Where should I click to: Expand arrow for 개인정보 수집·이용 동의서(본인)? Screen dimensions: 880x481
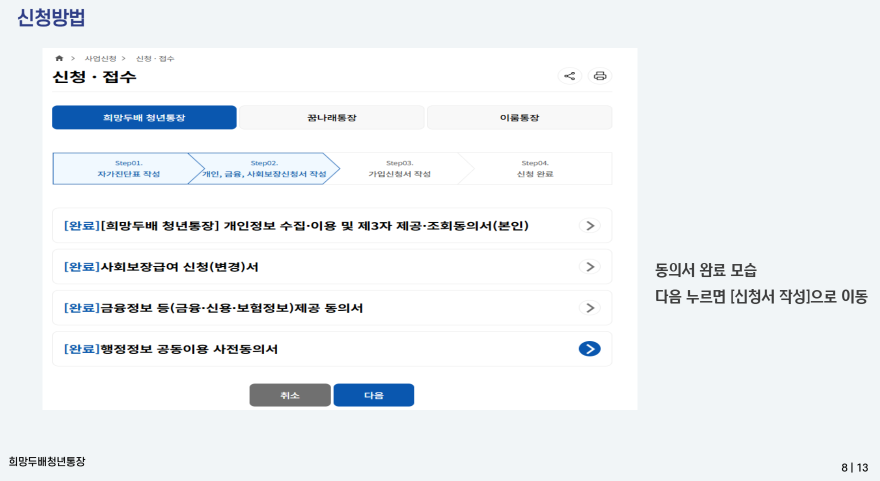(x=590, y=225)
